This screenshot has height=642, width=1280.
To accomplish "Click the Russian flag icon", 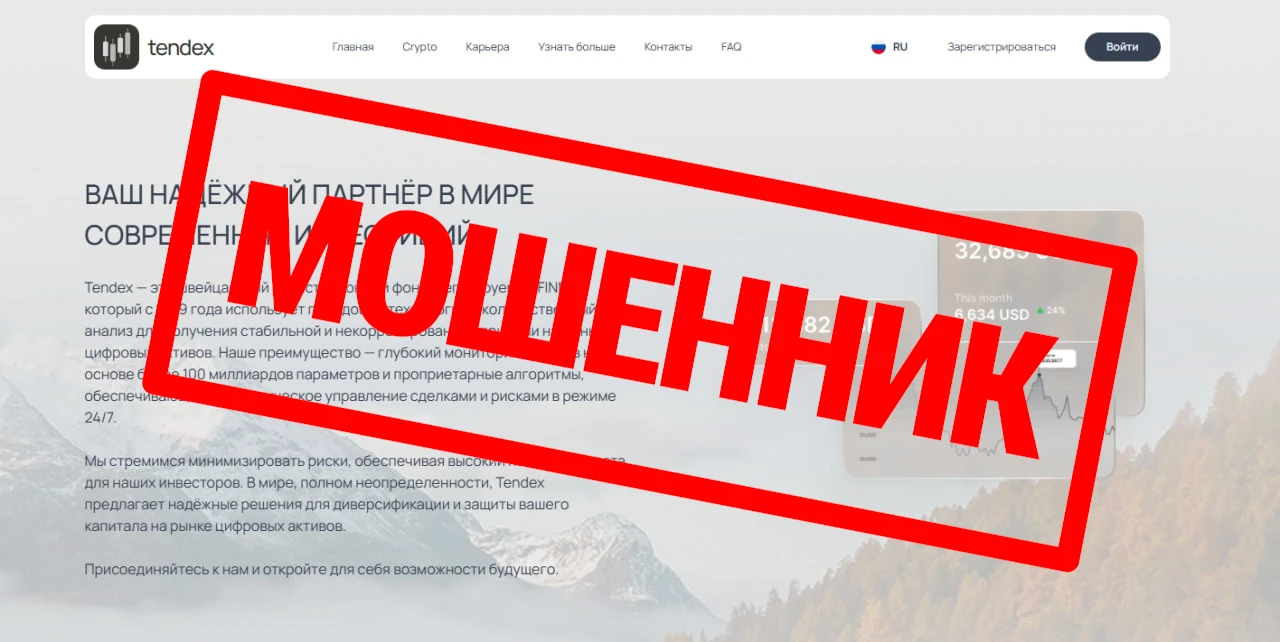I will pos(878,47).
